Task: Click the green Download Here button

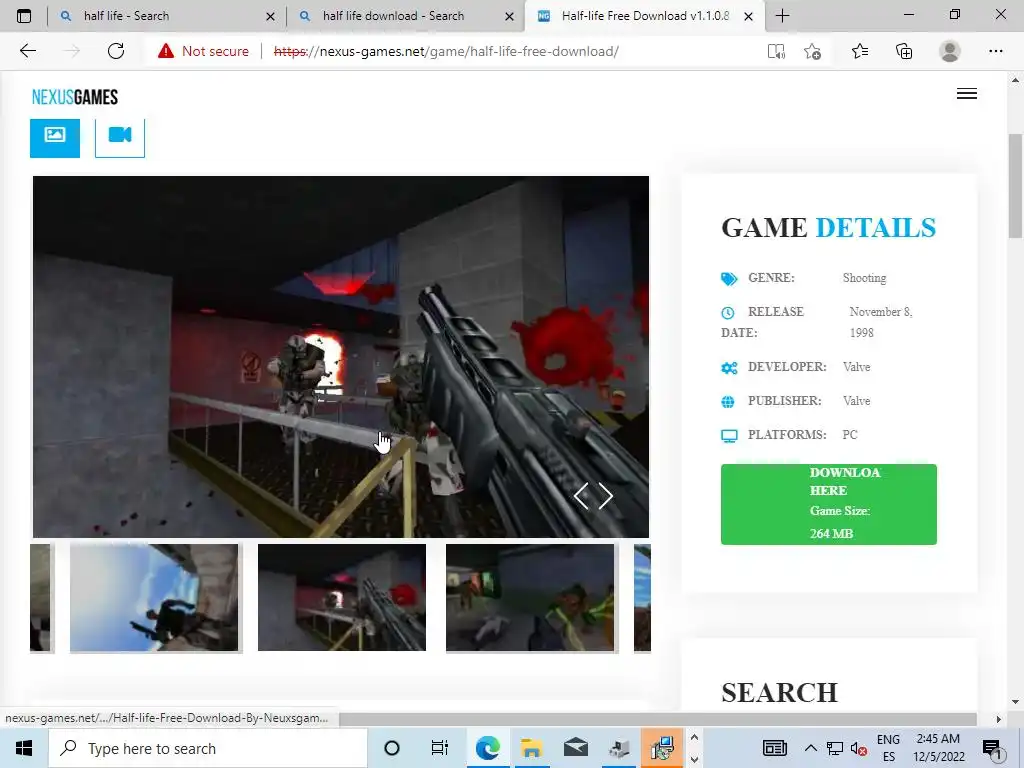Action: [829, 504]
